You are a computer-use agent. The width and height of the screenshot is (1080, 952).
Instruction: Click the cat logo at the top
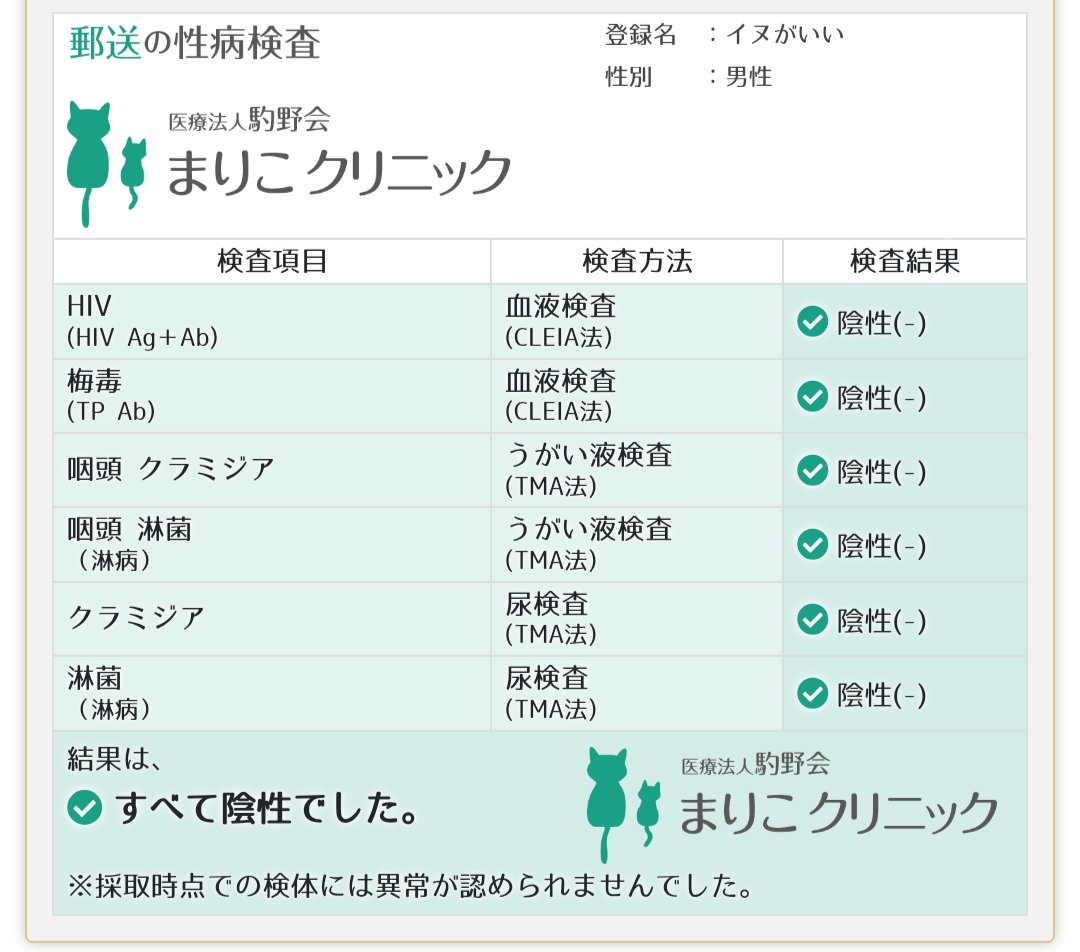[x=107, y=164]
